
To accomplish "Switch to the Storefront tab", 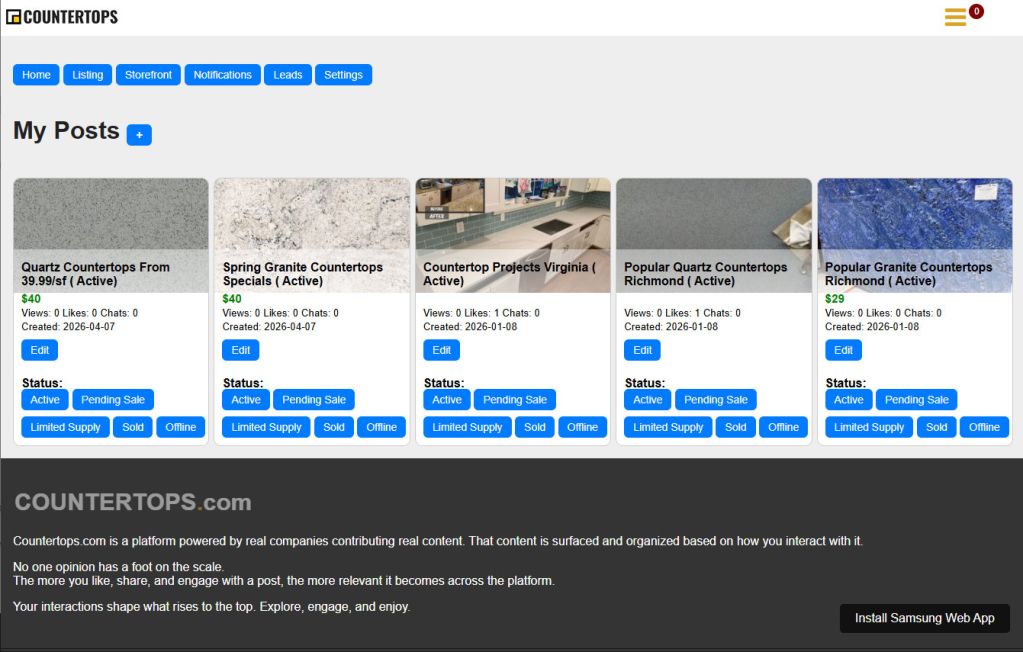I will click(147, 74).
